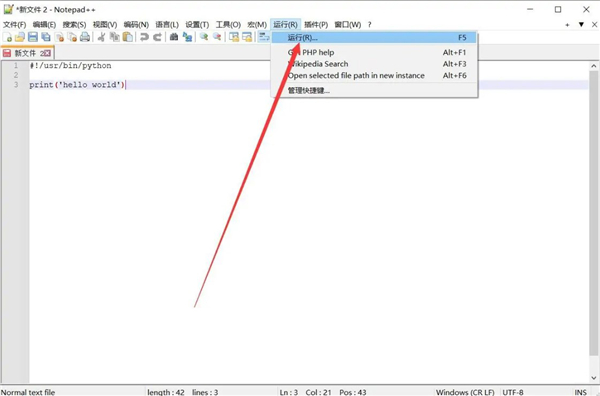Save the document using the floppy icon
The image size is (600, 396).
point(33,37)
